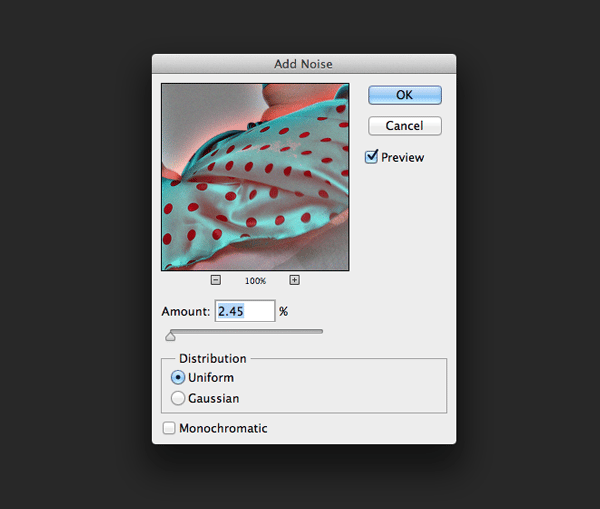Click the Amount label text
Screen dimensions: 600x509
pos(185,311)
